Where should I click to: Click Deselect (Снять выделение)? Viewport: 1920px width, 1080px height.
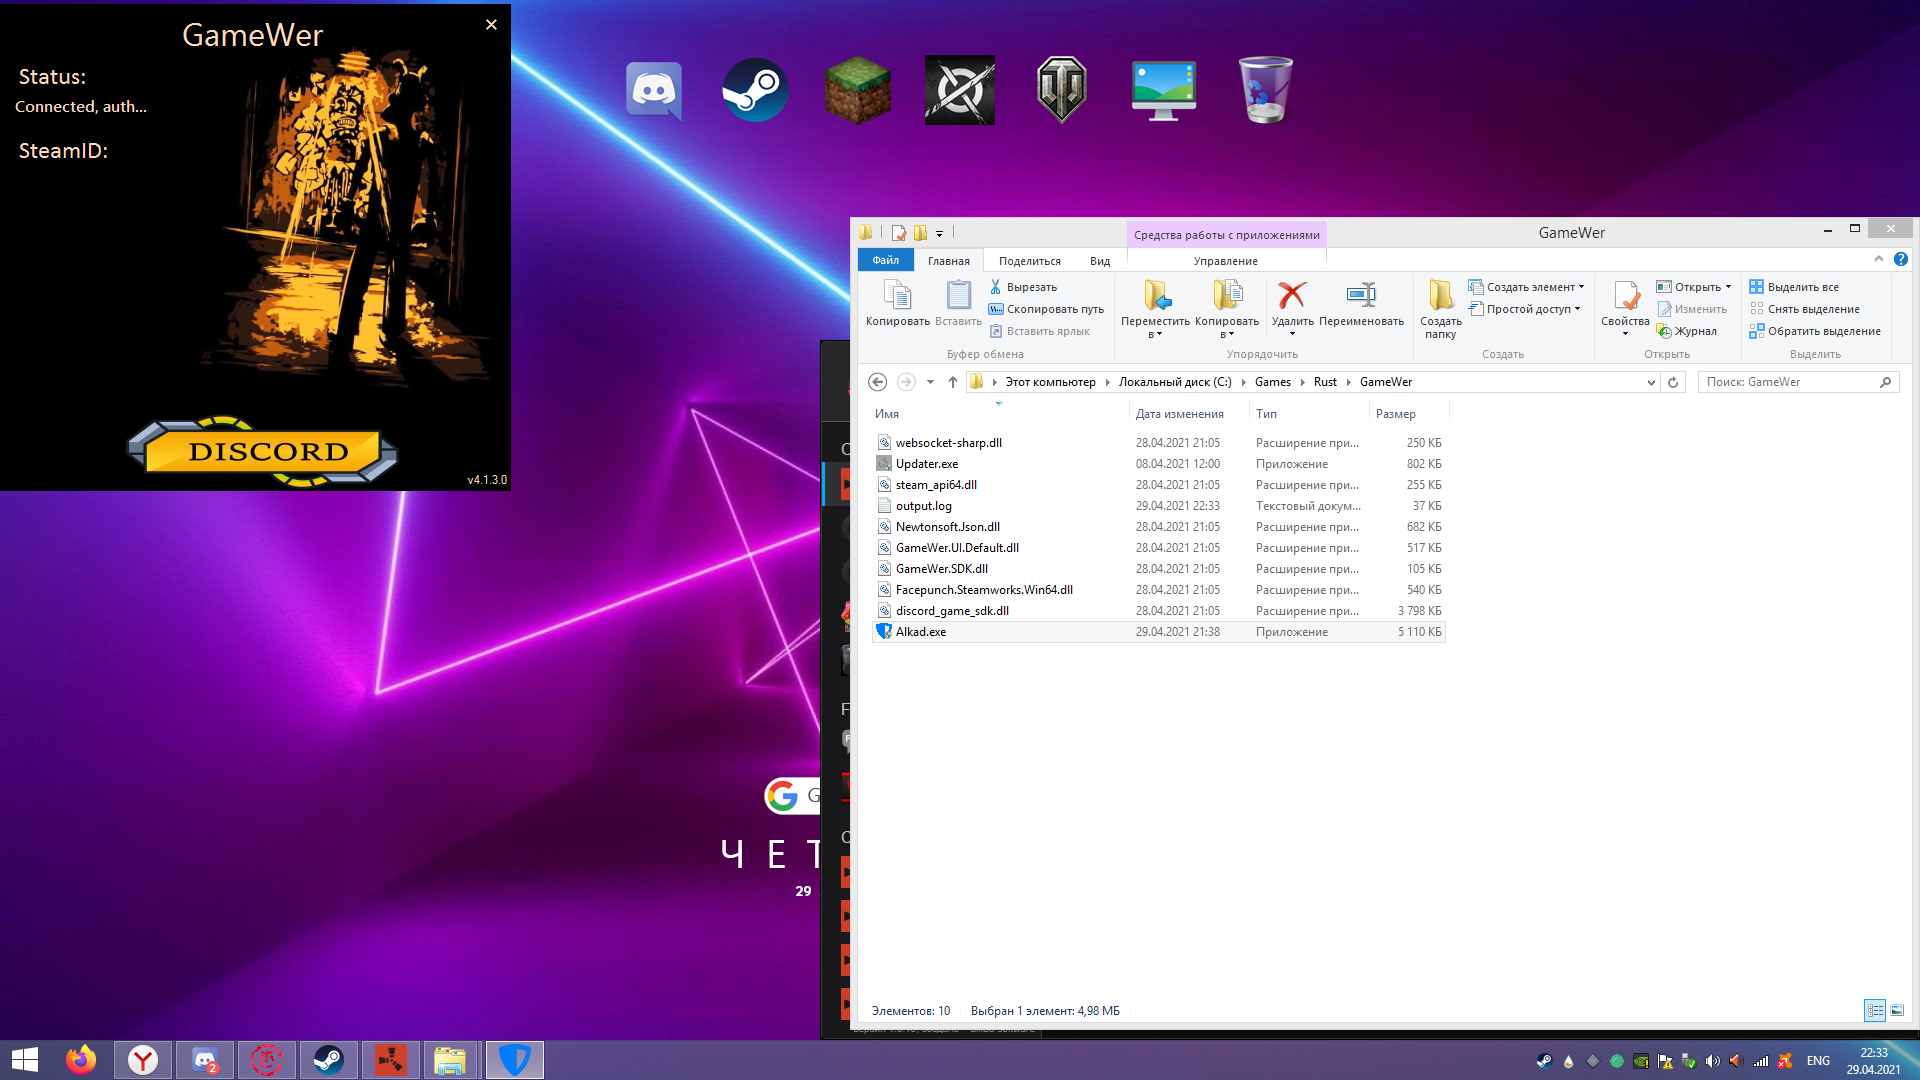(x=1804, y=309)
